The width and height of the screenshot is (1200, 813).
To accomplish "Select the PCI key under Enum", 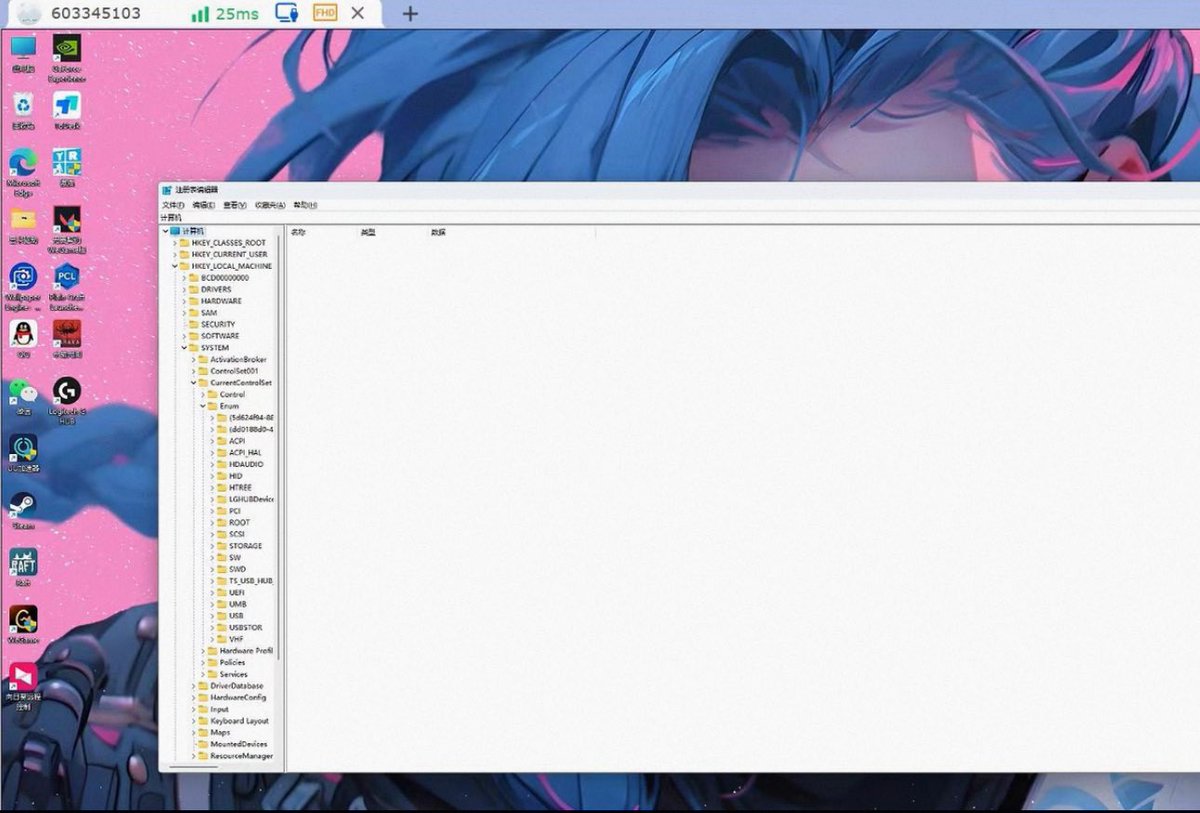I will pyautogui.click(x=235, y=511).
